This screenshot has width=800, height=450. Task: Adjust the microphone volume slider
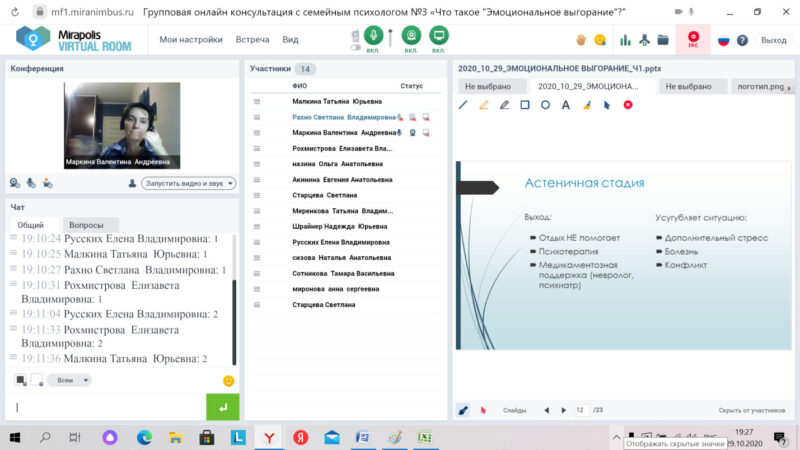pyautogui.click(x=390, y=37)
